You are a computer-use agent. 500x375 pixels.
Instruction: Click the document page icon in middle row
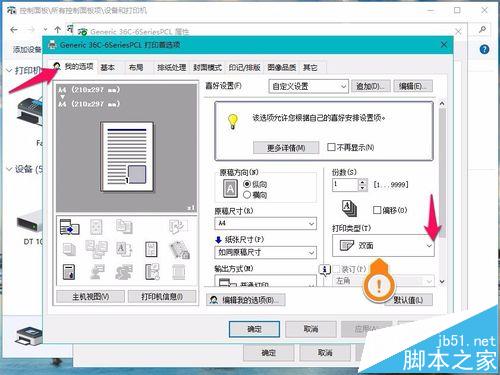[151, 249]
